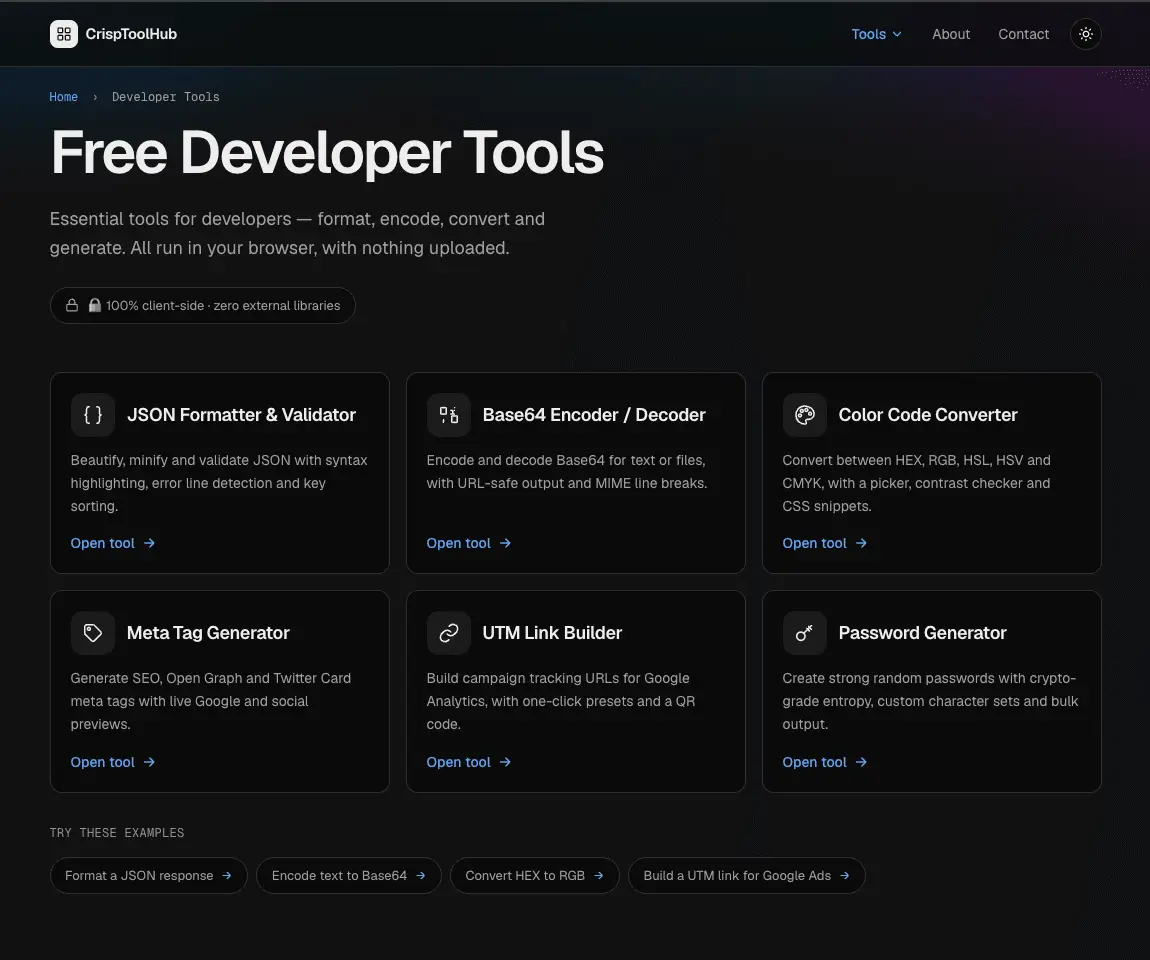The width and height of the screenshot is (1150, 960).
Task: Click Open tool under the Base64 Encoder card
Action: click(x=469, y=543)
